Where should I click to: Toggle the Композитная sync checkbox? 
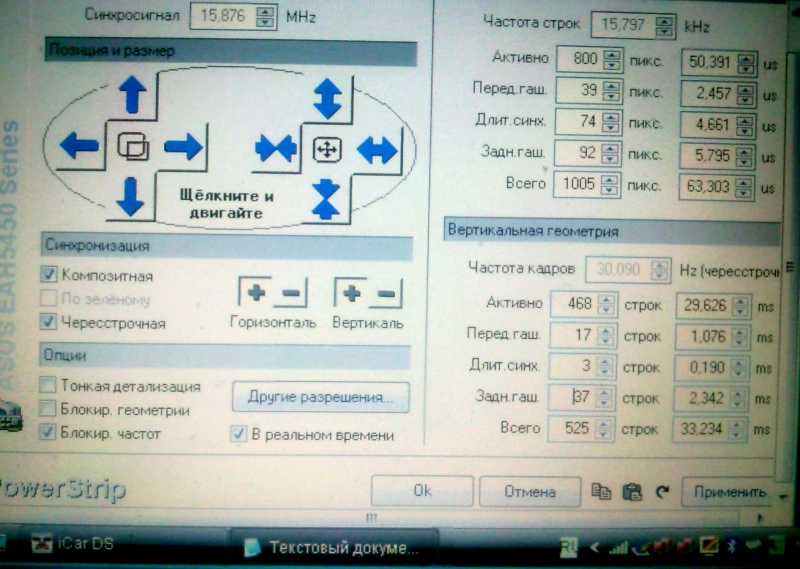coord(48,275)
